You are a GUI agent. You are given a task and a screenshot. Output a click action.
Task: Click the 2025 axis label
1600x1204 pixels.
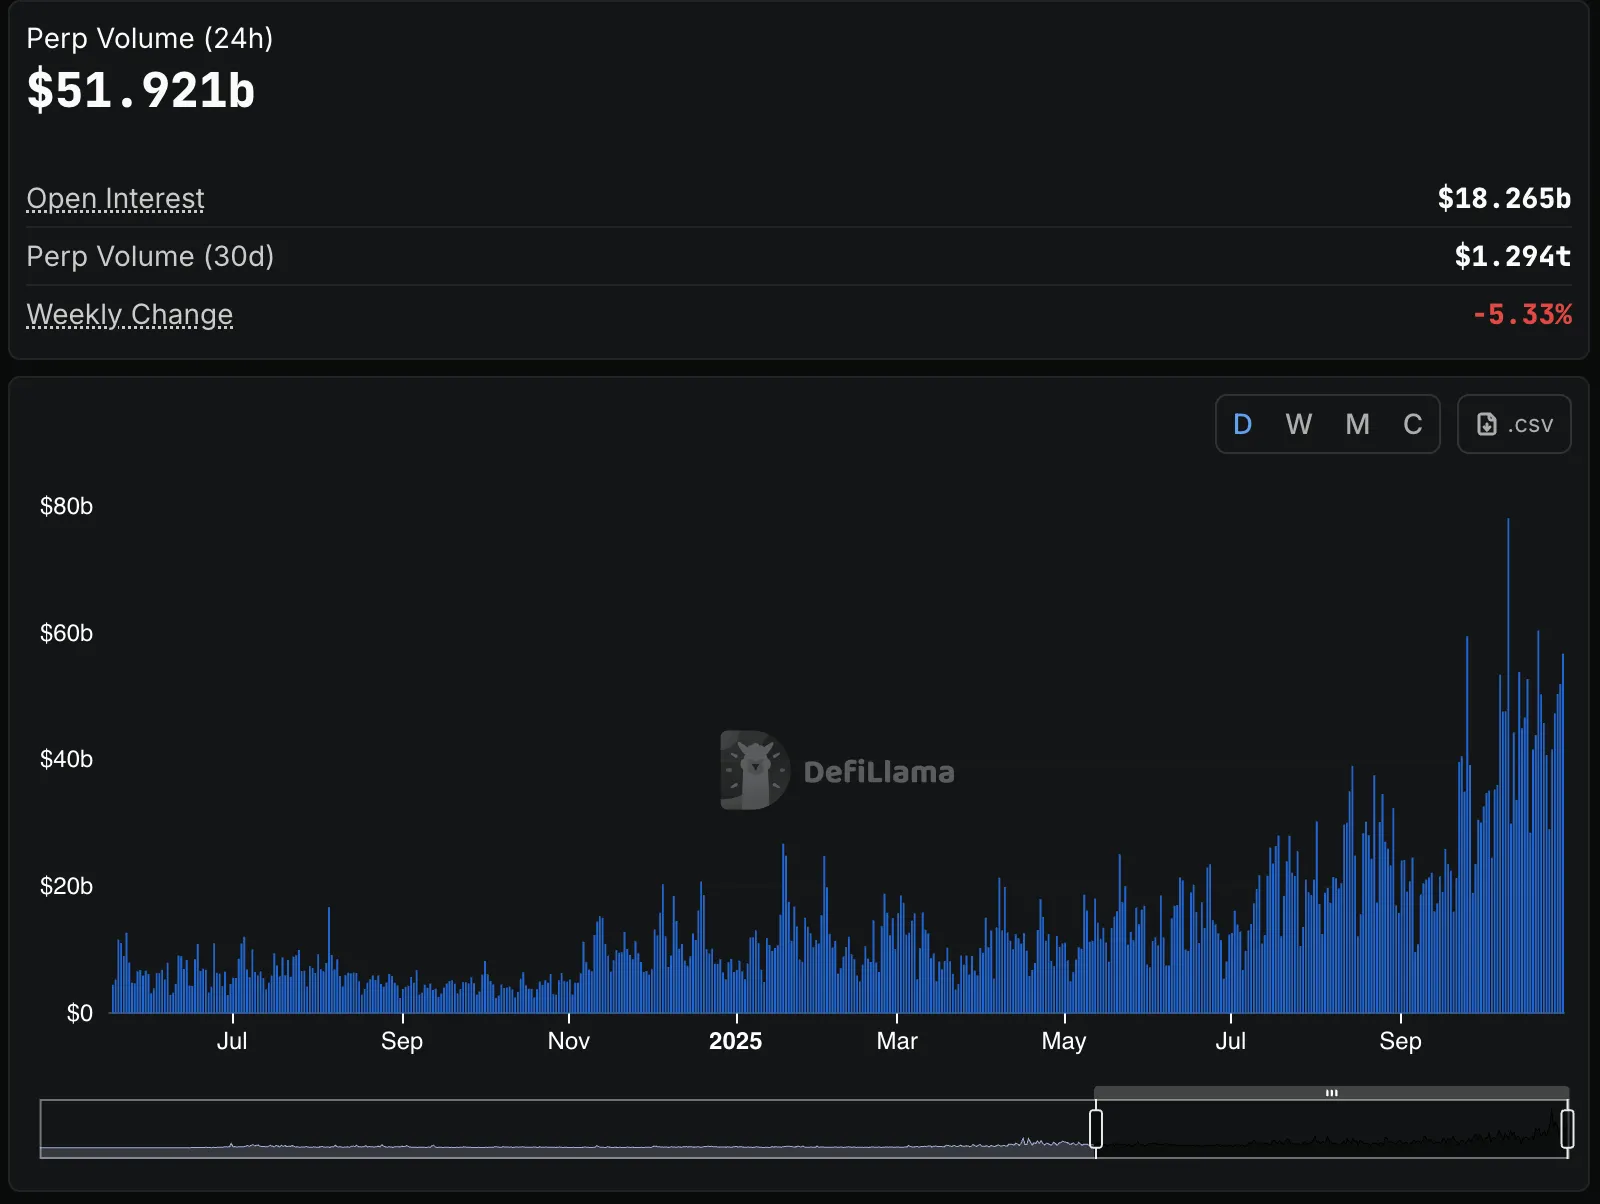(x=736, y=1040)
